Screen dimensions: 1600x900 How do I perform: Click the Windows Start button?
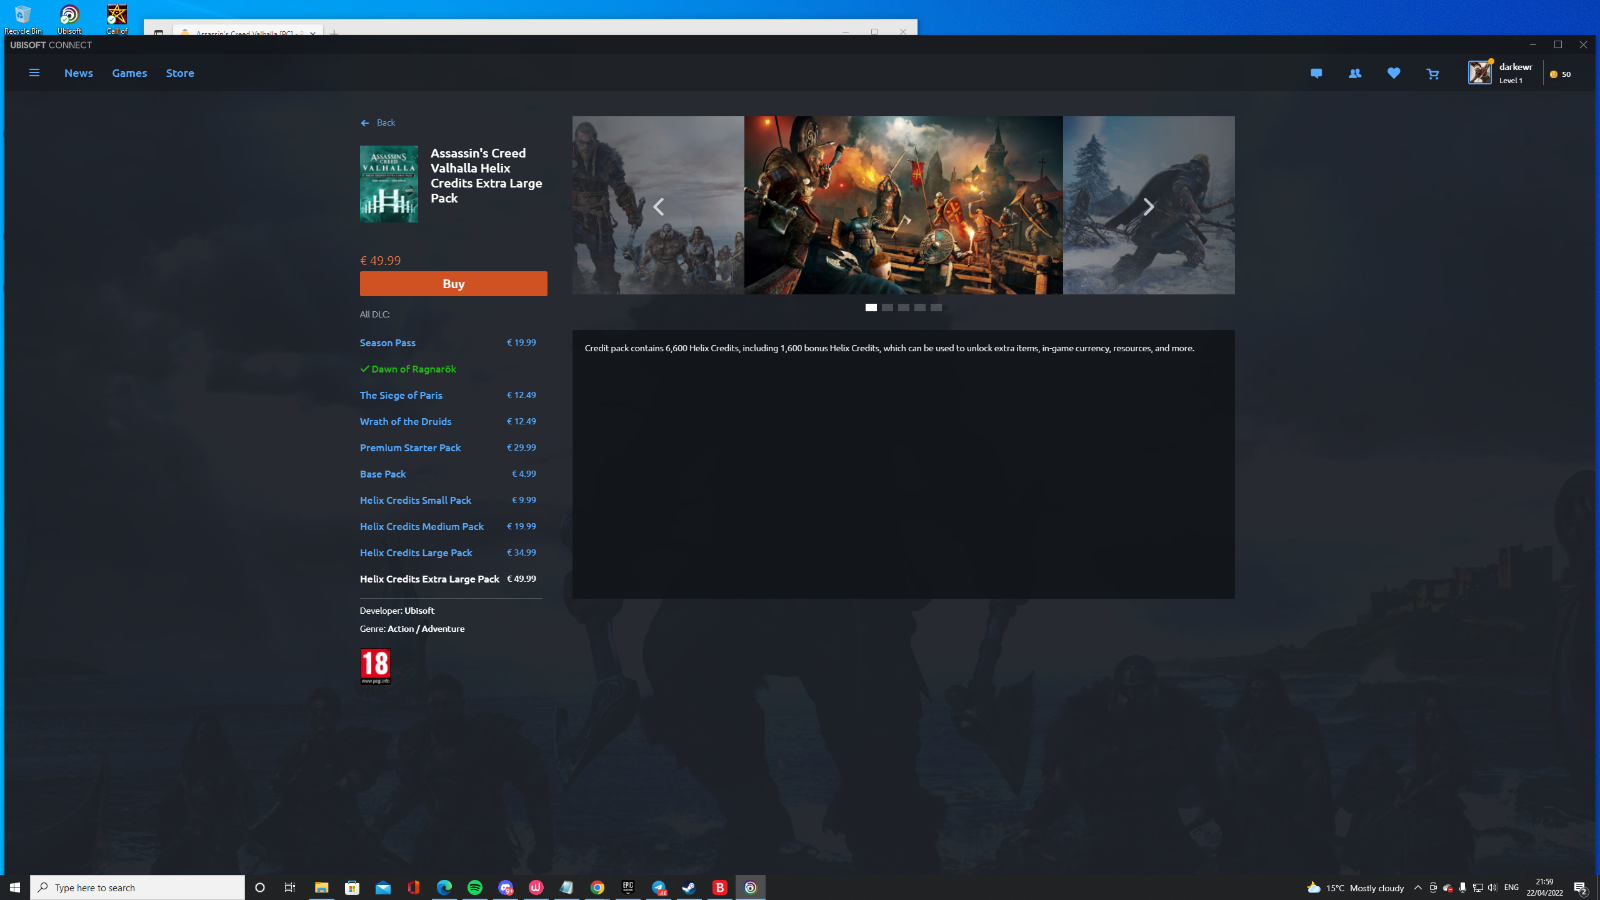click(x=15, y=887)
